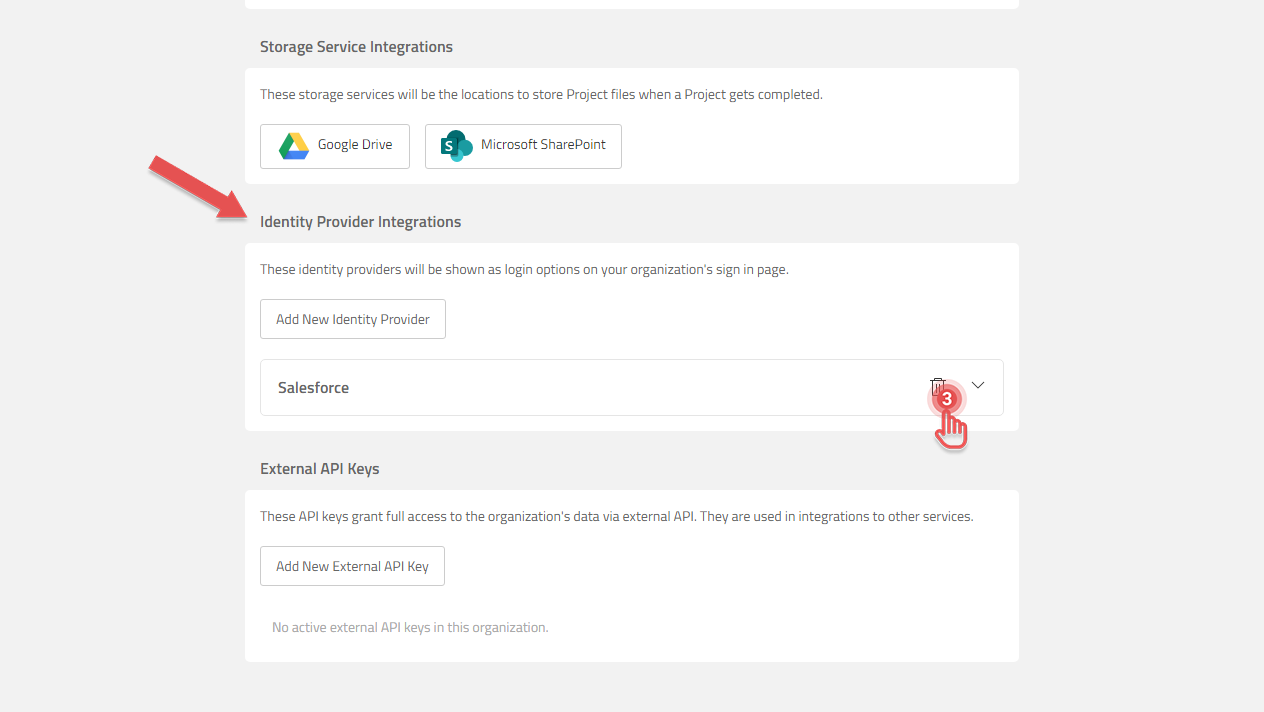Click the Microsoft SharePoint logo icon

pyautogui.click(x=456, y=146)
